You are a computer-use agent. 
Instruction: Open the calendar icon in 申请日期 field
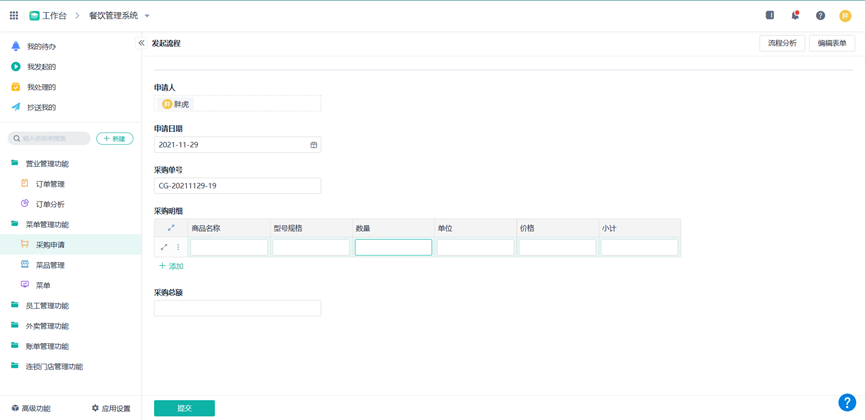[x=313, y=145]
